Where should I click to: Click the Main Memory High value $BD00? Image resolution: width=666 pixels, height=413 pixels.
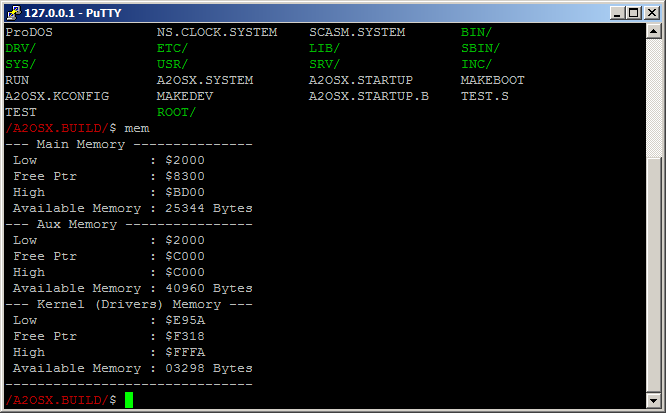[x=185, y=192]
